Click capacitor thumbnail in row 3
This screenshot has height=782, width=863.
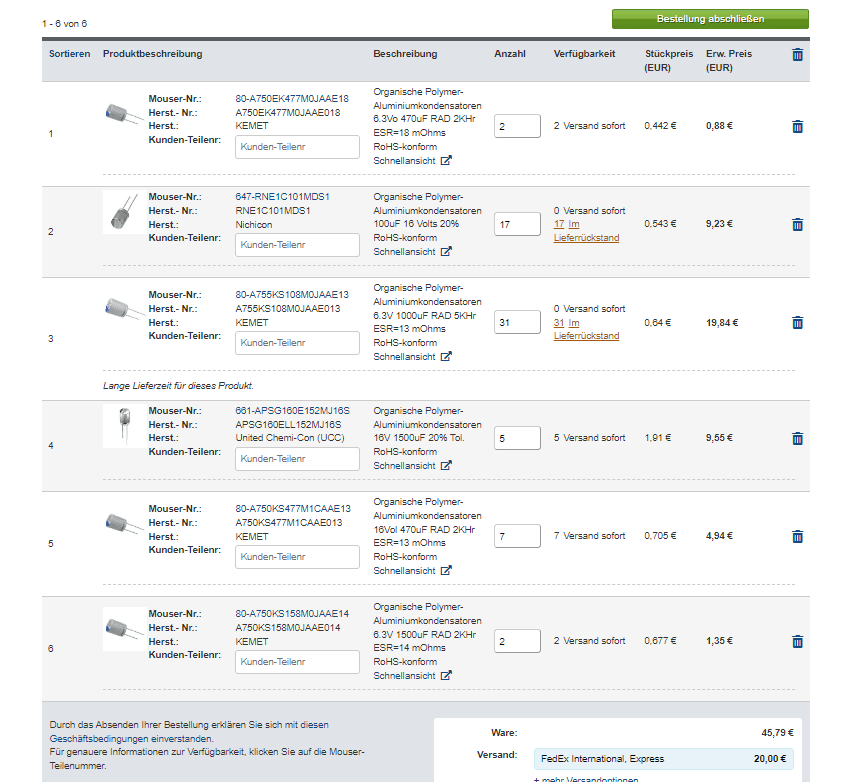coord(124,310)
